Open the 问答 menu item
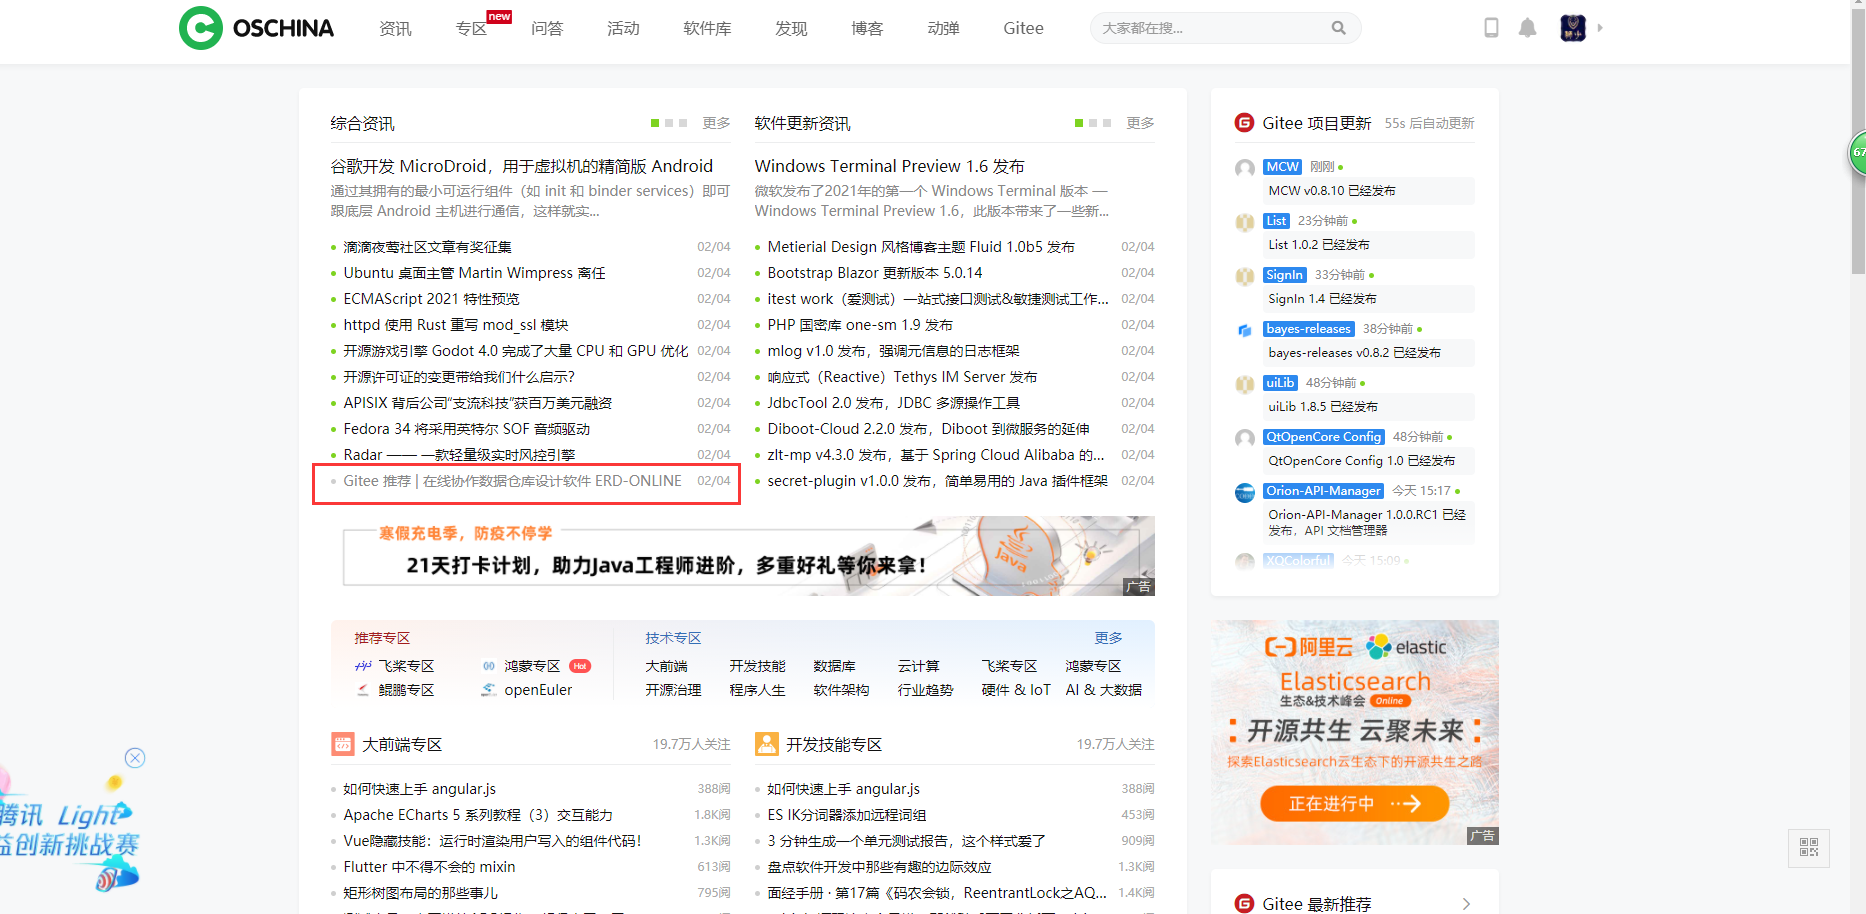This screenshot has width=1866, height=914. tap(547, 28)
